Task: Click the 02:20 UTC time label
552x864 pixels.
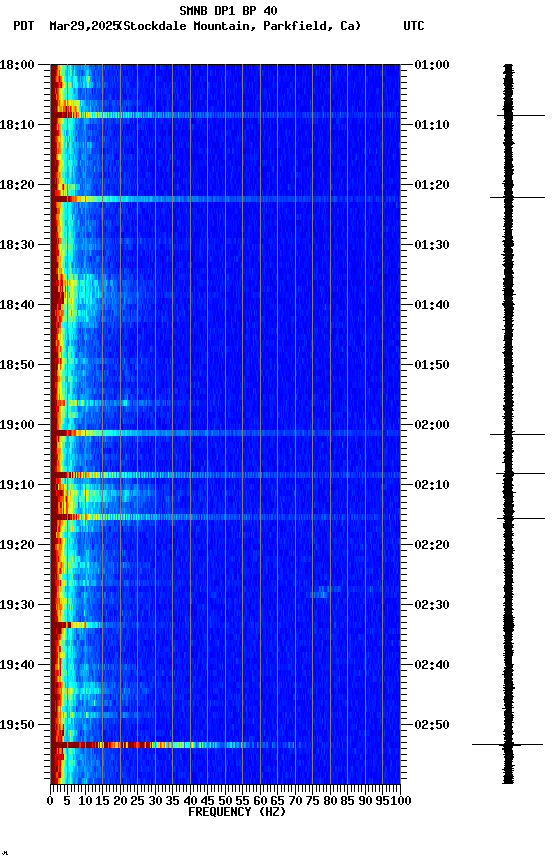Action: 432,545
